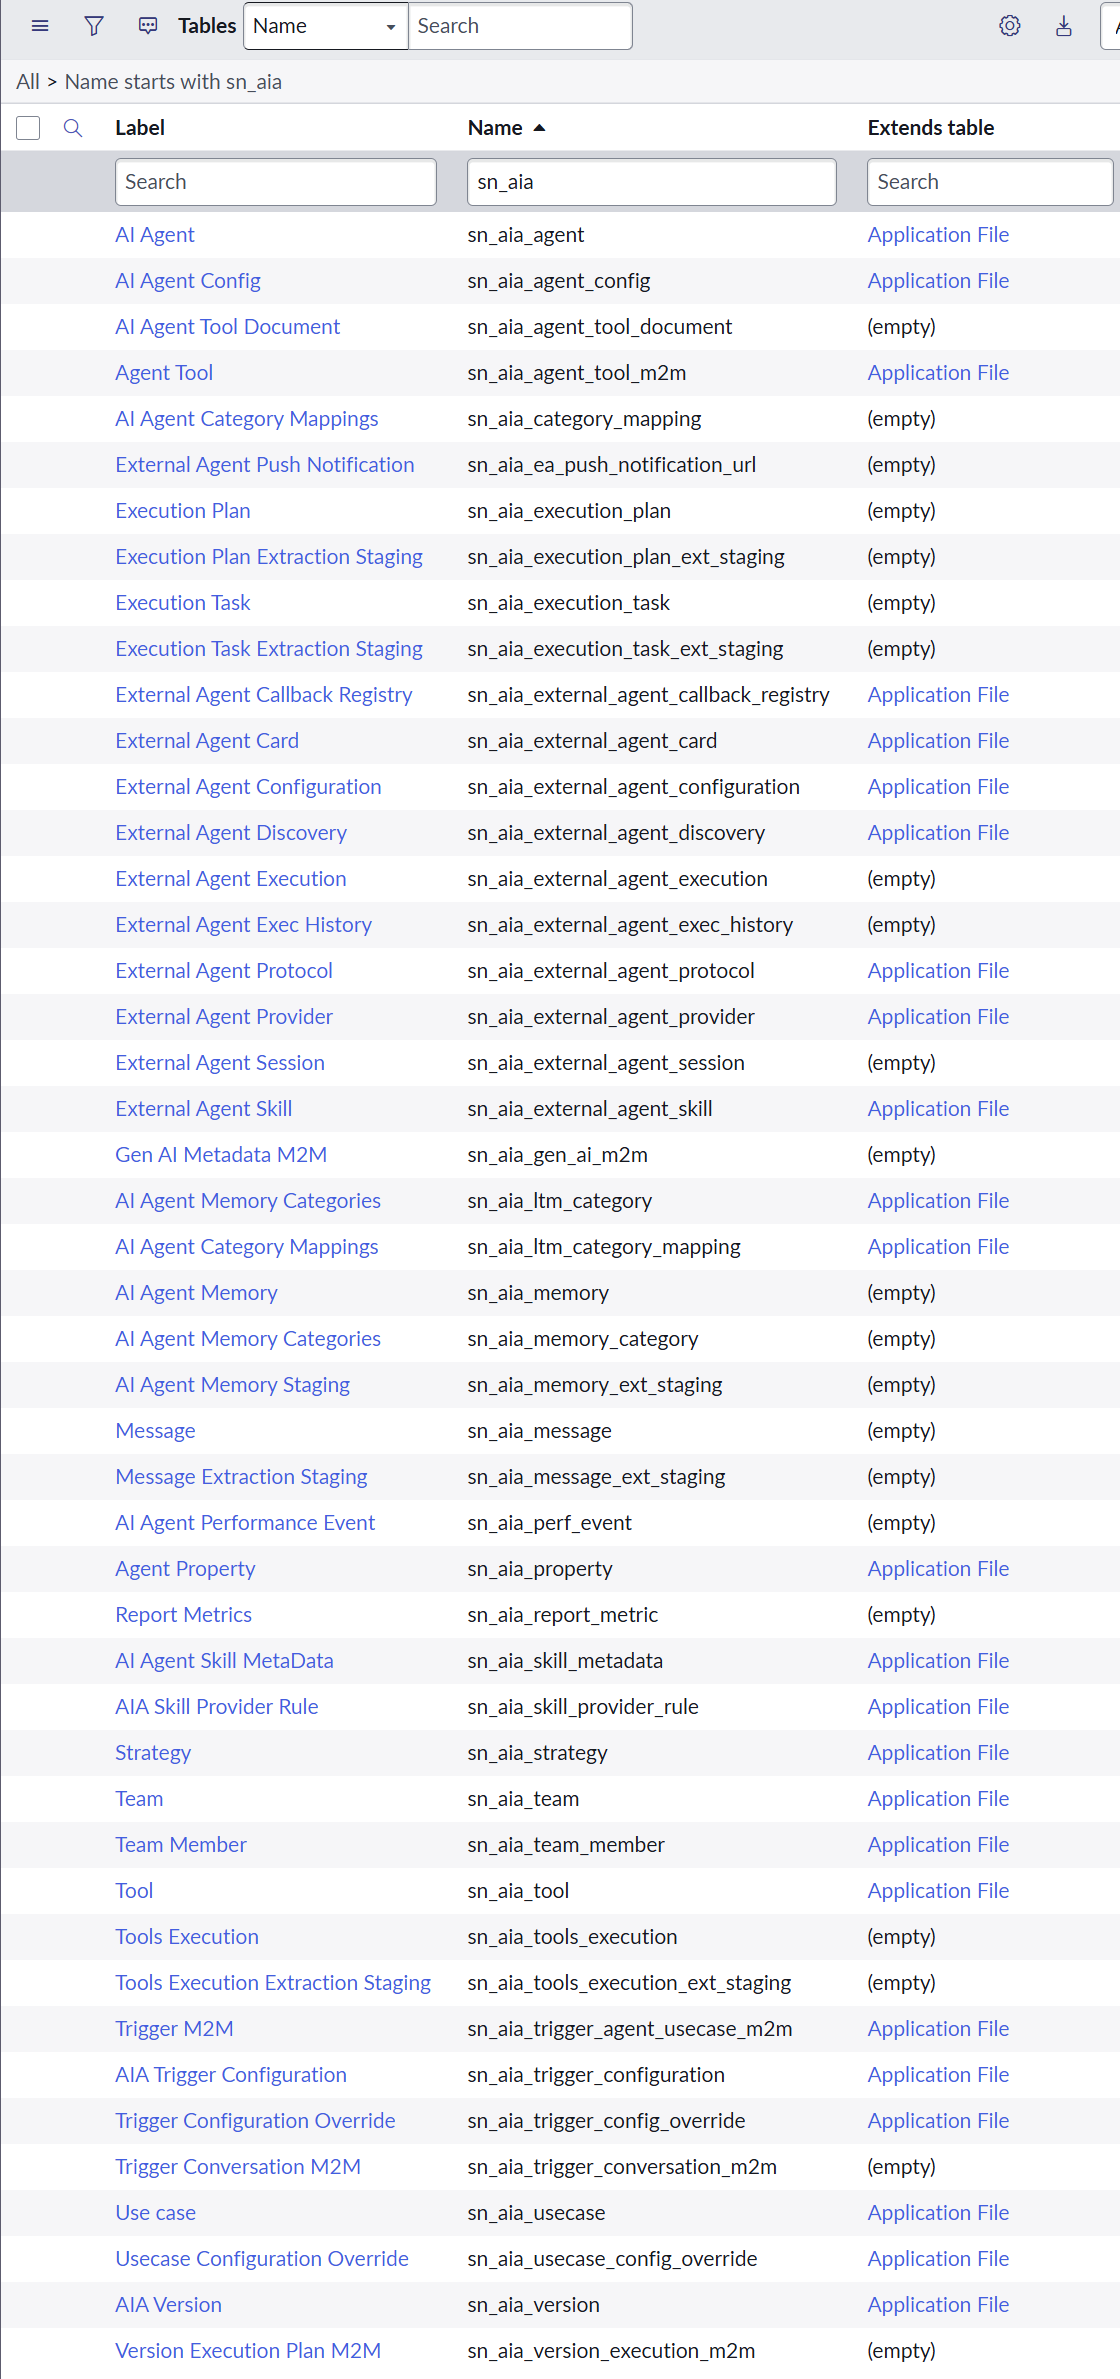Open the Name field search dropdown
The image size is (1120, 2379).
(x=326, y=26)
